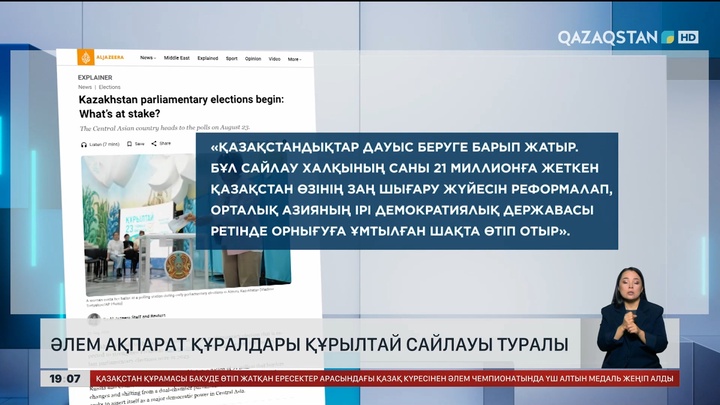Click the article headline about Kazakhstan elections
Viewport: 720px width, 405px height.
(181, 107)
